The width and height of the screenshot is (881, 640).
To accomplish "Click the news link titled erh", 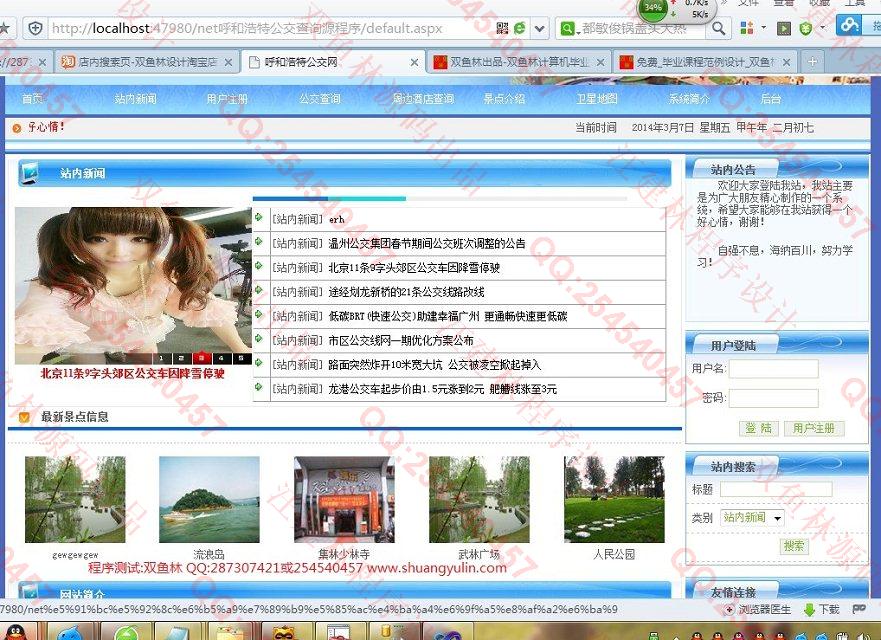I will point(337,219).
